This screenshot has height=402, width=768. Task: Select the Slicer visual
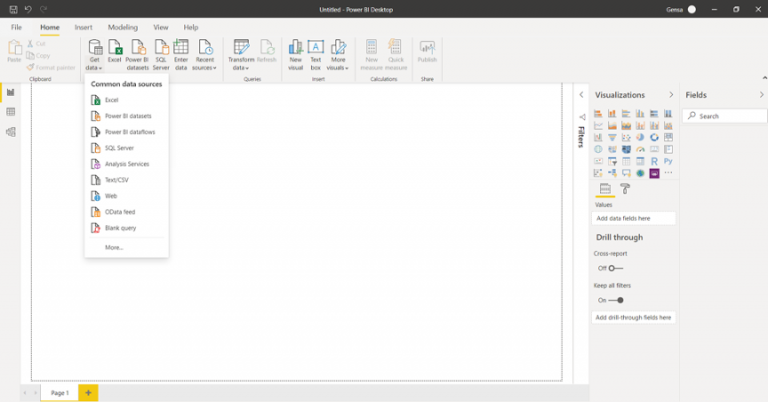coord(612,161)
